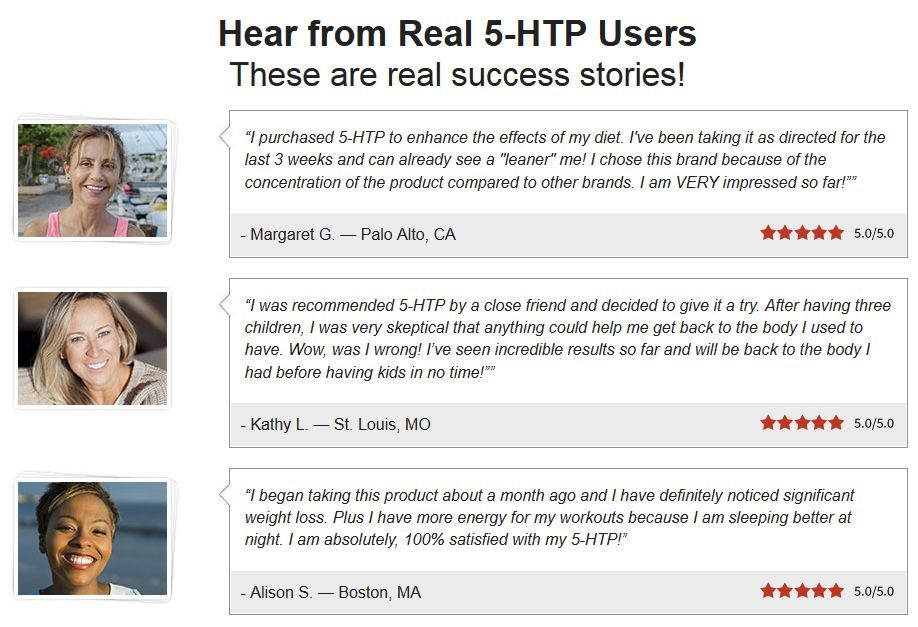Click the reviewer photo beside Alison S.'s review
The height and width of the screenshot is (627, 918).
[x=93, y=538]
